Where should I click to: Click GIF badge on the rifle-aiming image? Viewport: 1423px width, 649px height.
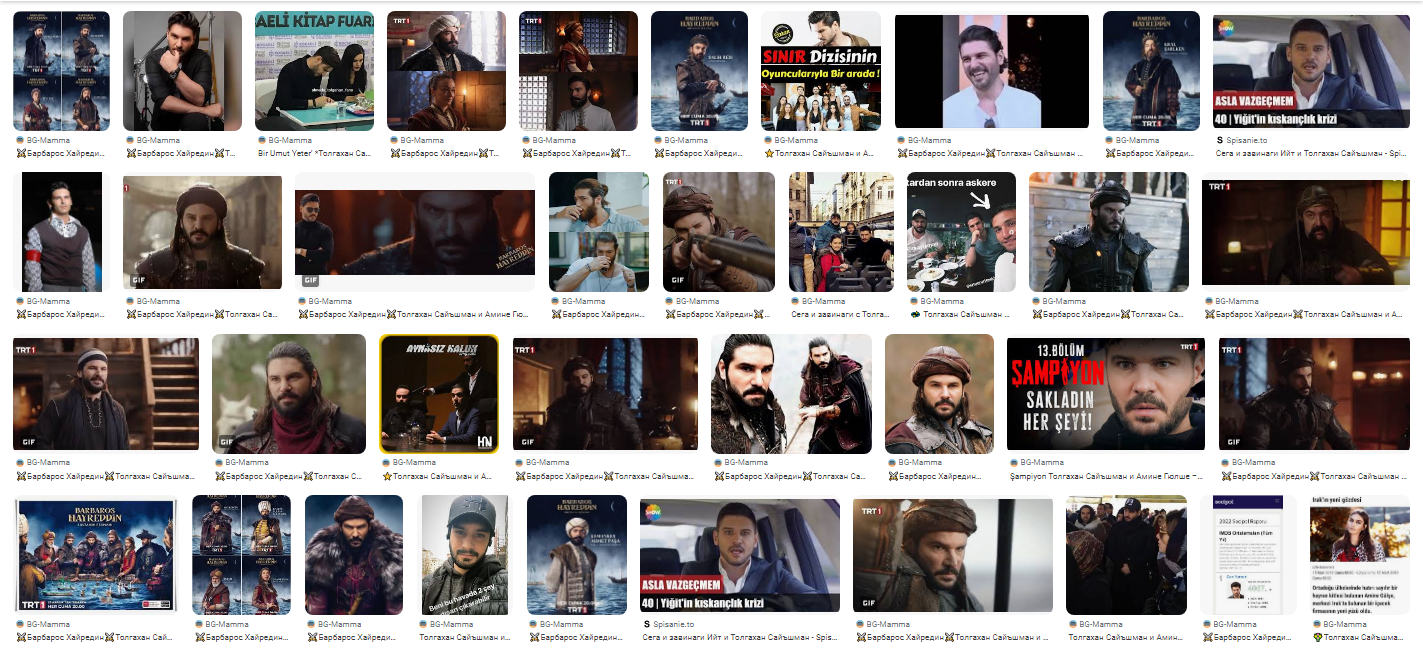click(x=679, y=281)
